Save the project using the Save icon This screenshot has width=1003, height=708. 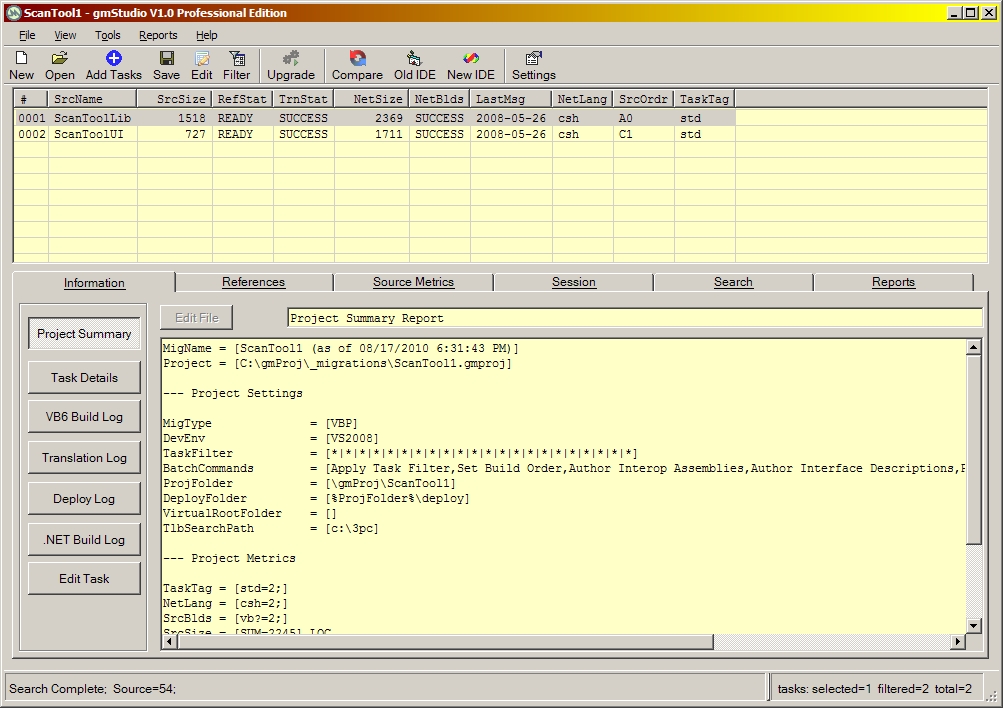pos(167,59)
